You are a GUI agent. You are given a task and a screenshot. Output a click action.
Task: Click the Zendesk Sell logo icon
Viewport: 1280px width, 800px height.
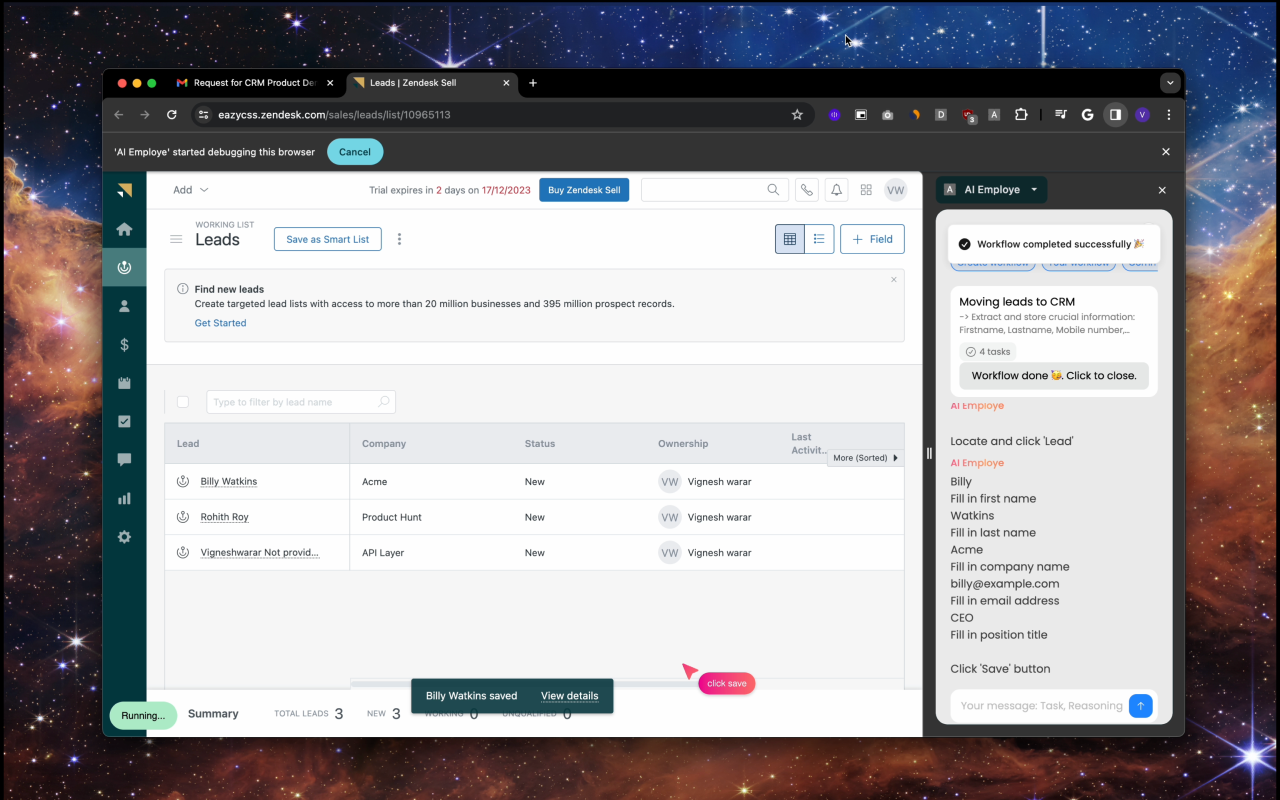pos(124,190)
